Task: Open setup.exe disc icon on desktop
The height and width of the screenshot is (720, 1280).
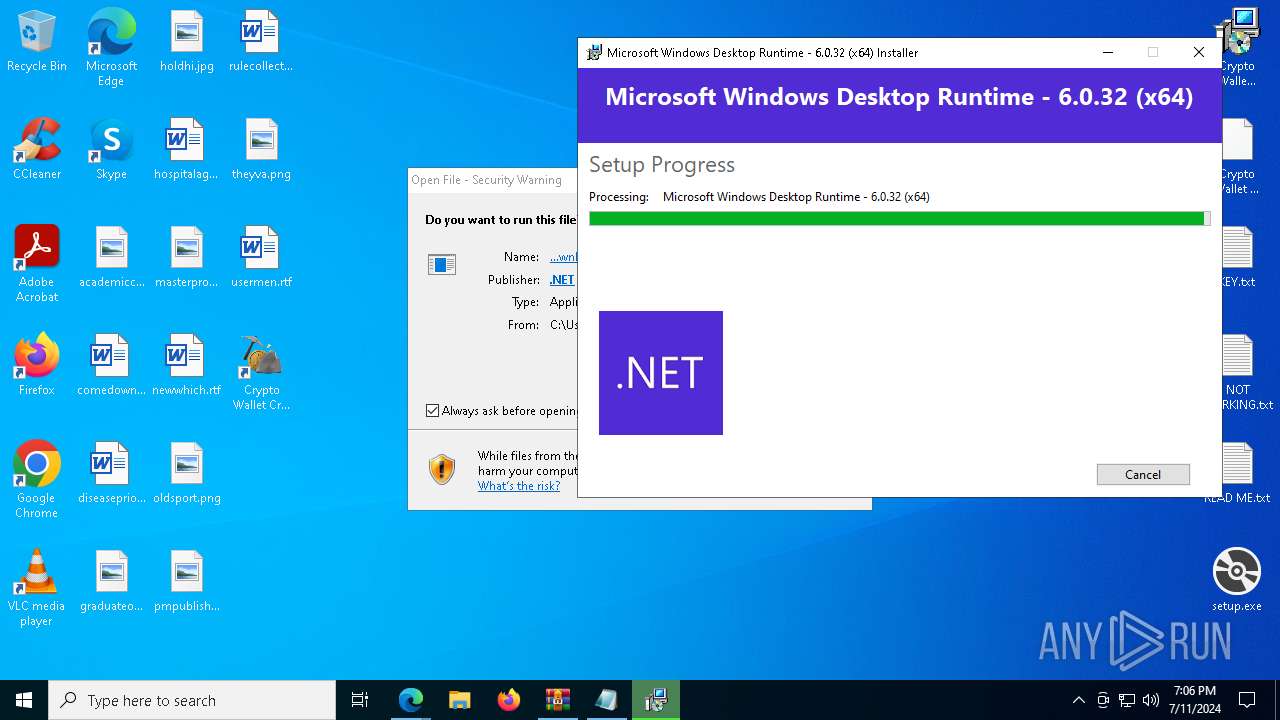Action: (1237, 580)
